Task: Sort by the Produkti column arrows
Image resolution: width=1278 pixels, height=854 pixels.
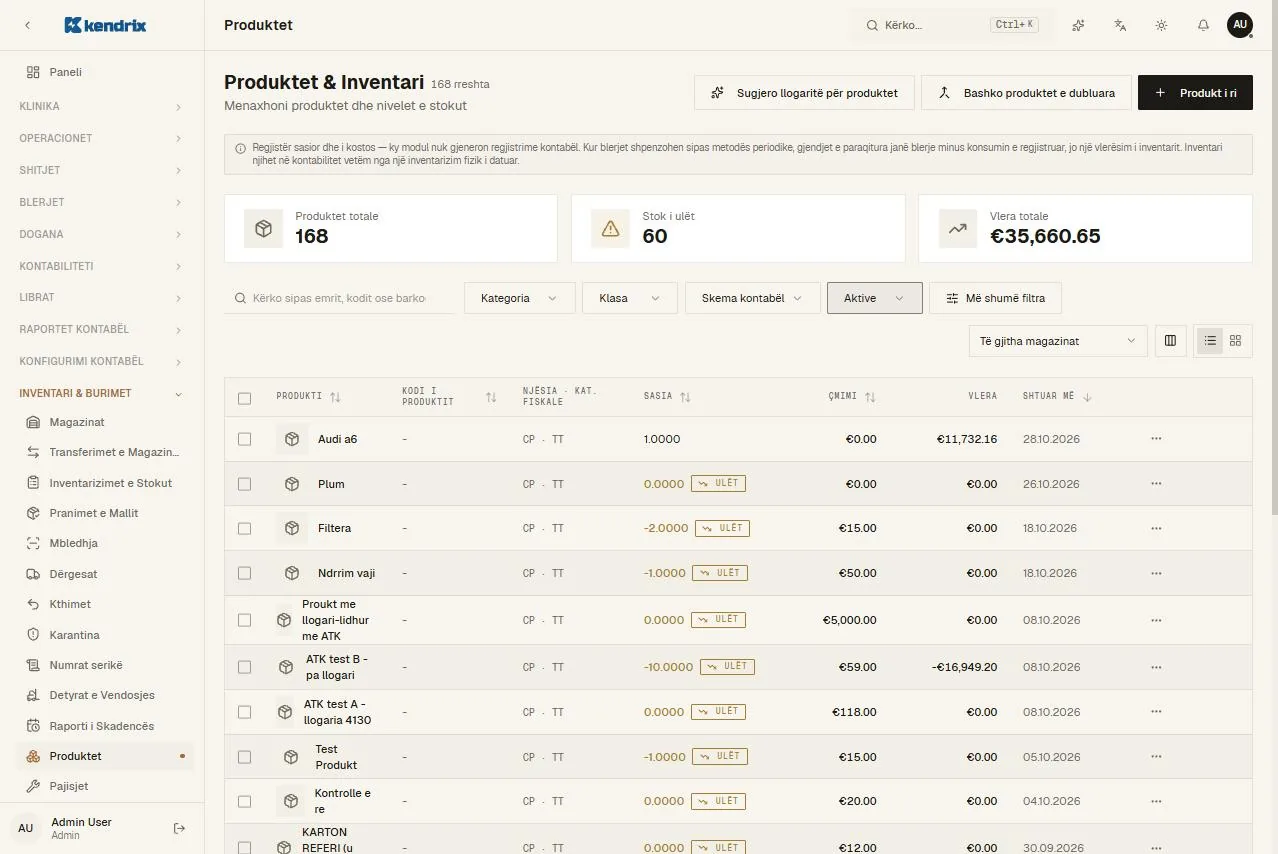Action: point(335,397)
